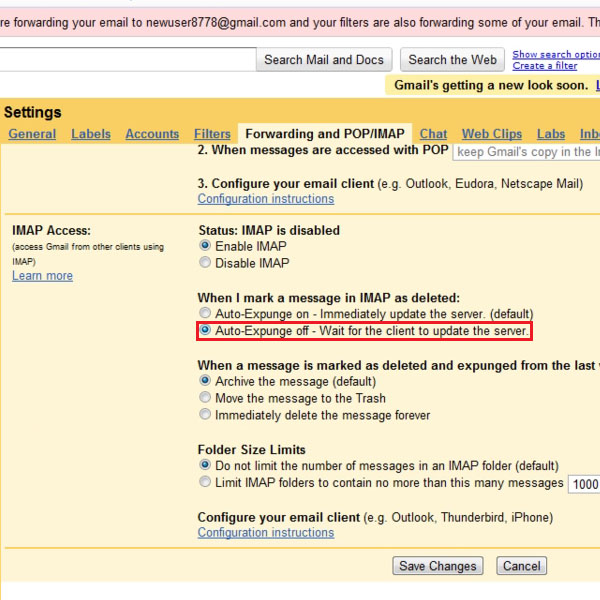Click into the mail search field

(128, 60)
